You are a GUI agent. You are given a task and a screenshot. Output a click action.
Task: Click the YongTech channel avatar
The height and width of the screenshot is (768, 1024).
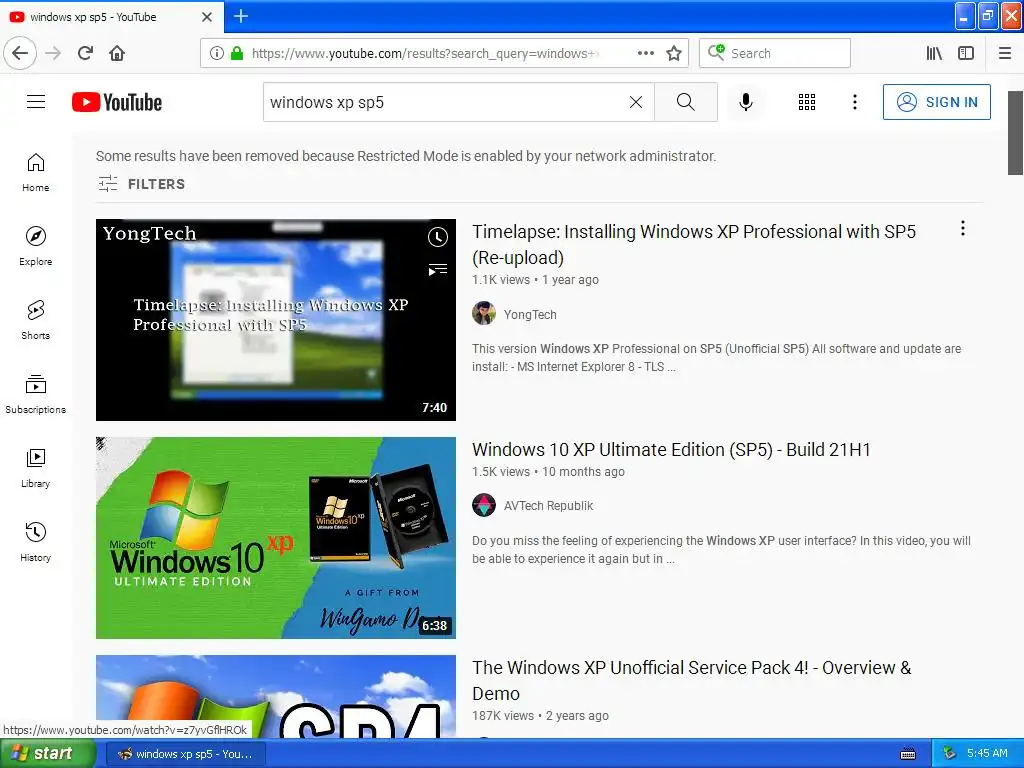tap(484, 313)
